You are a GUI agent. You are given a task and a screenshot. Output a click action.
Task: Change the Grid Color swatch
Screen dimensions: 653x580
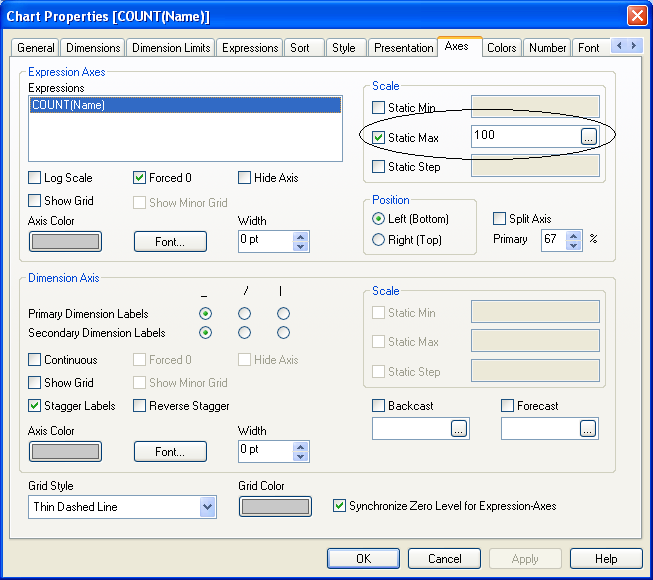pos(275,507)
